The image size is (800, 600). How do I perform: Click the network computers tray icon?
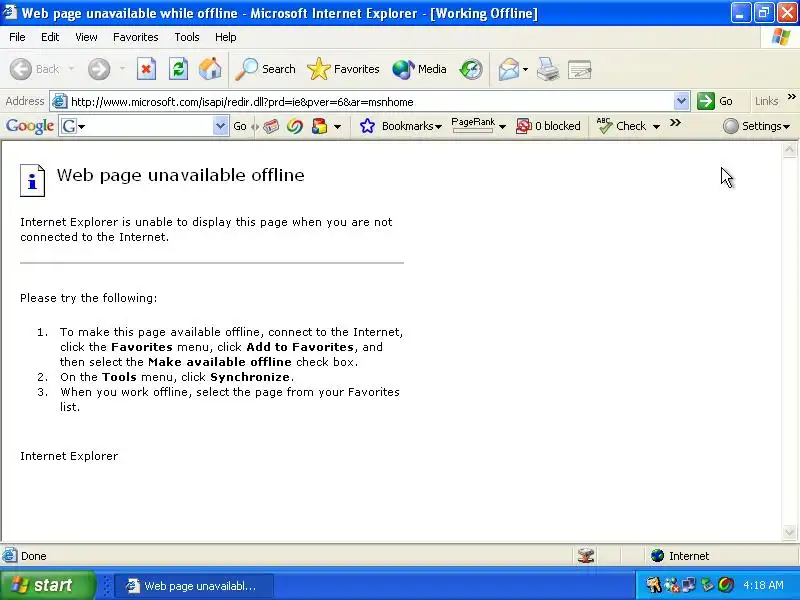(689, 585)
